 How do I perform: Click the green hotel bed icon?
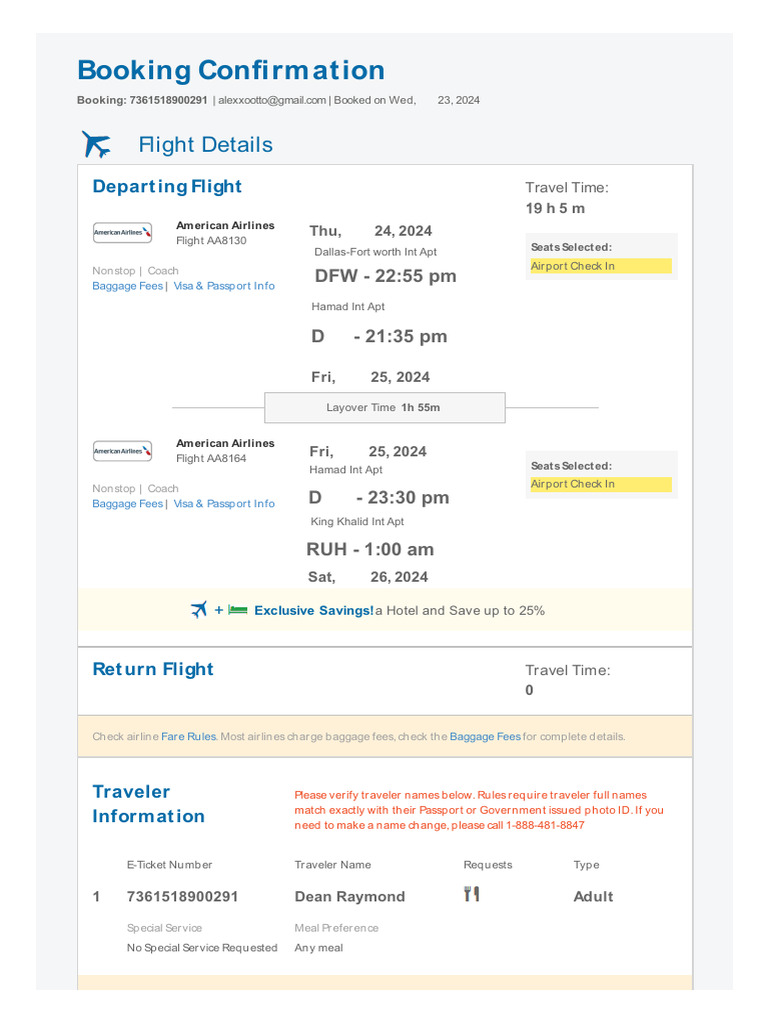click(238, 610)
